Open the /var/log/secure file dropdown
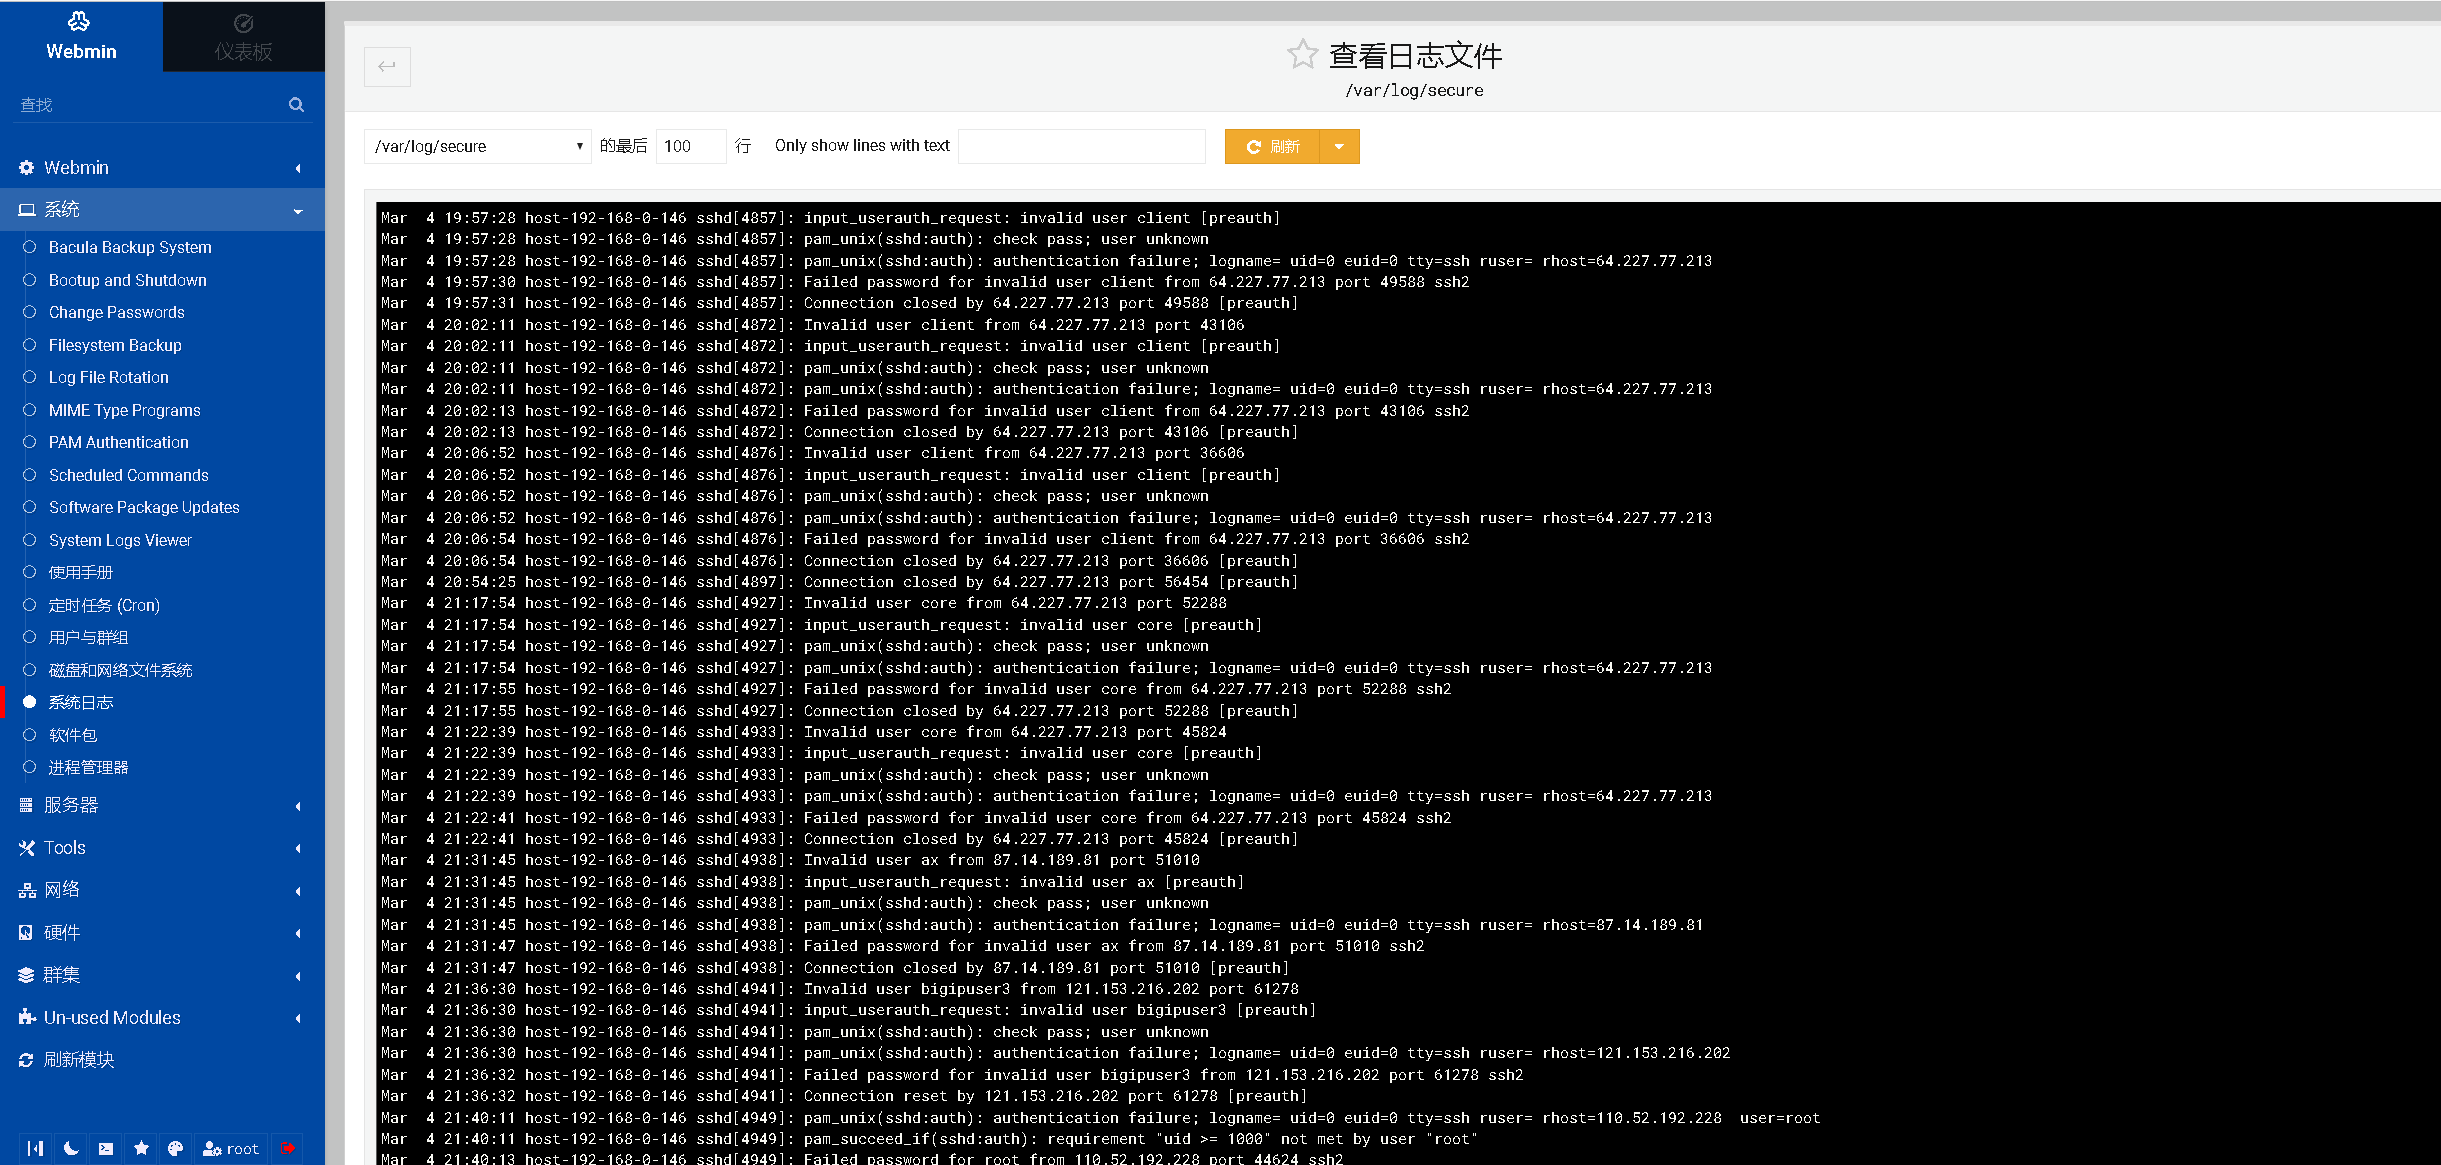Screen dimensions: 2441x1165 tap(478, 146)
